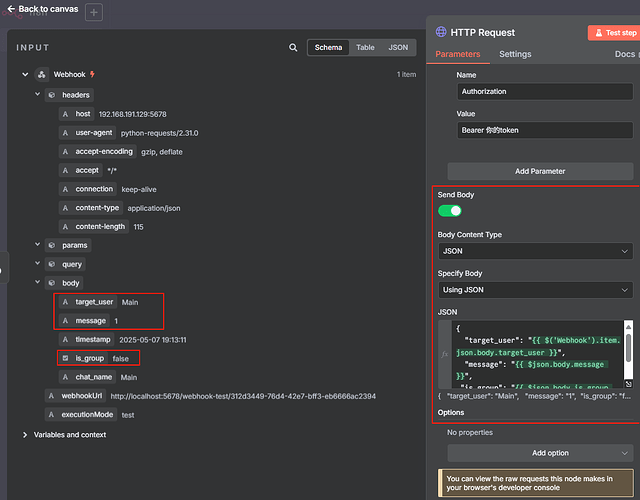The width and height of the screenshot is (640, 500).
Task: Select the content-type field pill
Action: click(91, 208)
